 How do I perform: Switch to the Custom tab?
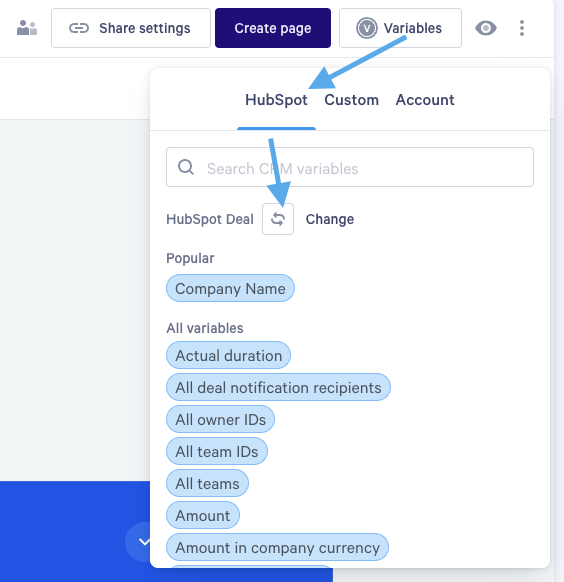(351, 100)
